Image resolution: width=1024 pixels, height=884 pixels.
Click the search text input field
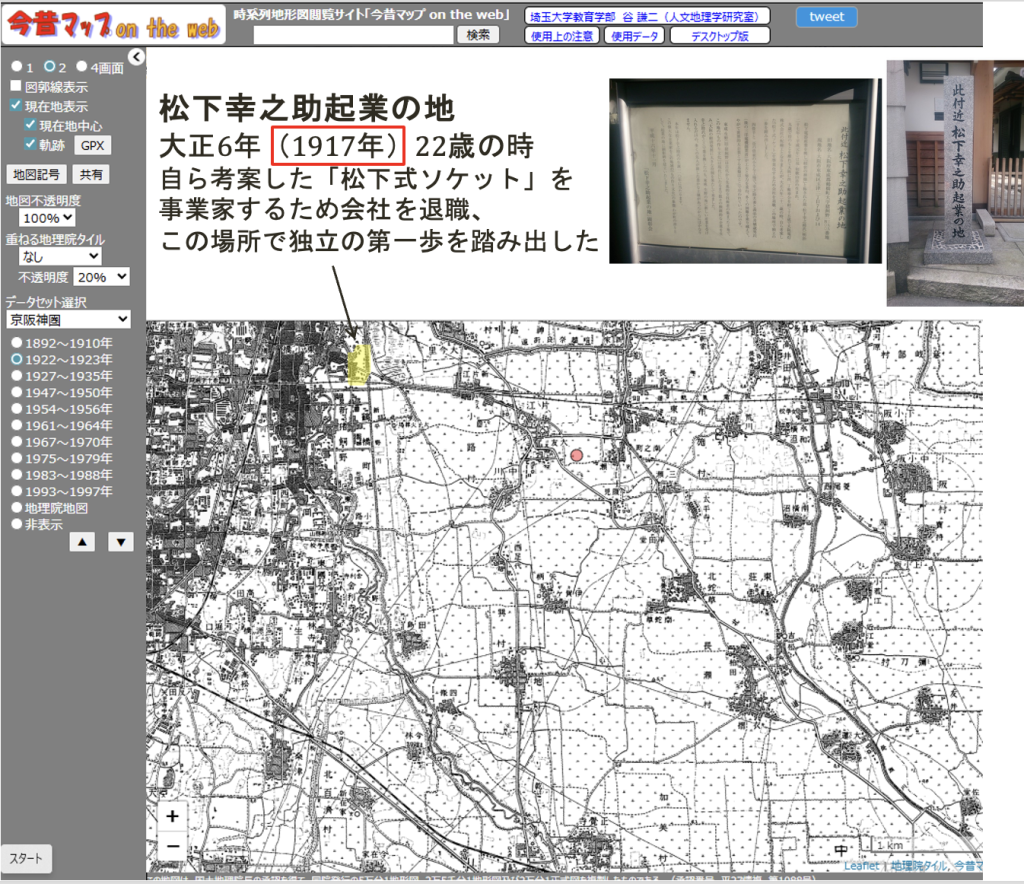pyautogui.click(x=354, y=35)
